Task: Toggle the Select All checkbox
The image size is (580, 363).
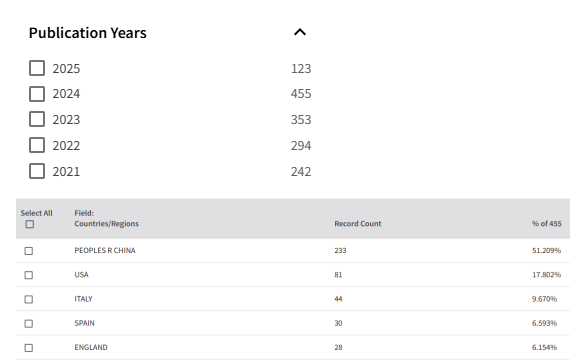Action: point(30,224)
